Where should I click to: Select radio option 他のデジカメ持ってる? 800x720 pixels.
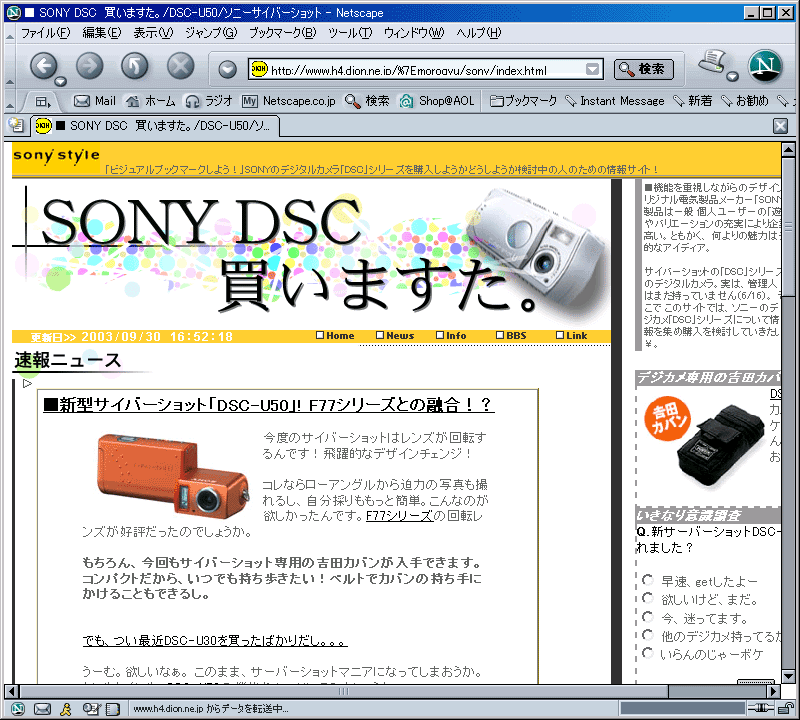[648, 635]
